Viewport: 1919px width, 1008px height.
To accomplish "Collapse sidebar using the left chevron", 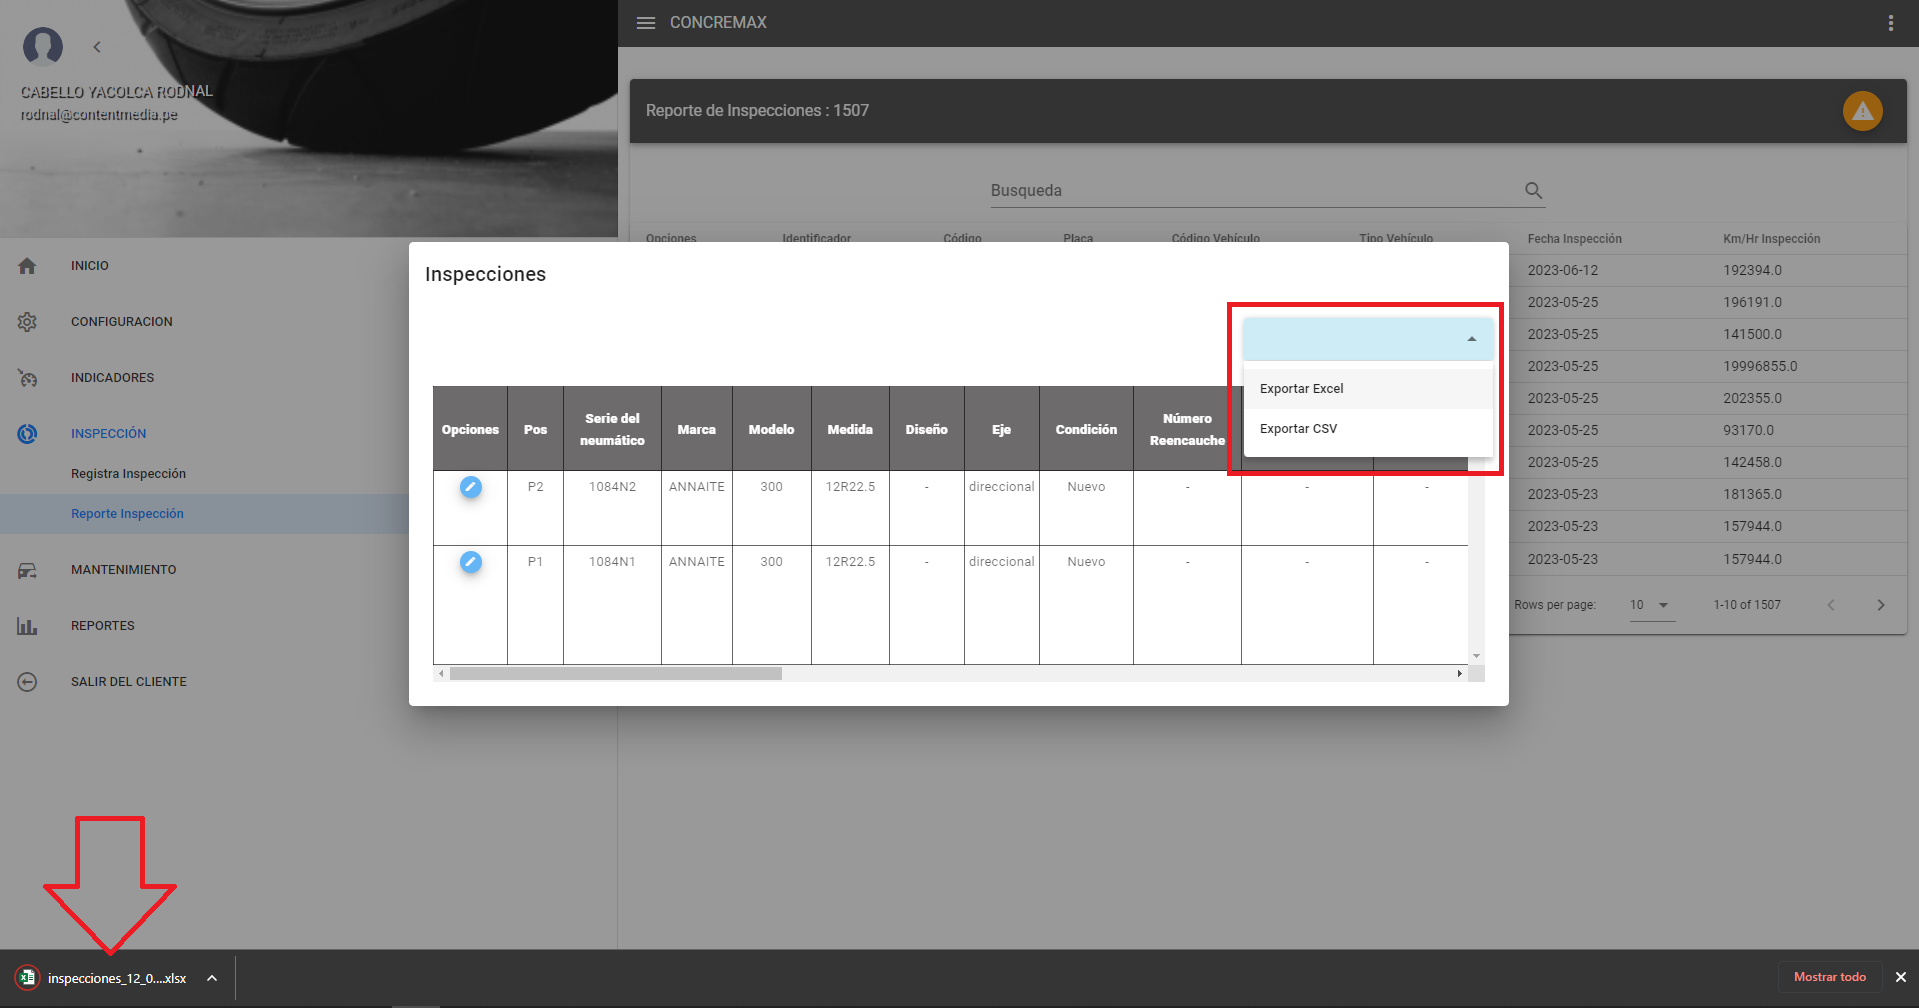I will tap(97, 47).
